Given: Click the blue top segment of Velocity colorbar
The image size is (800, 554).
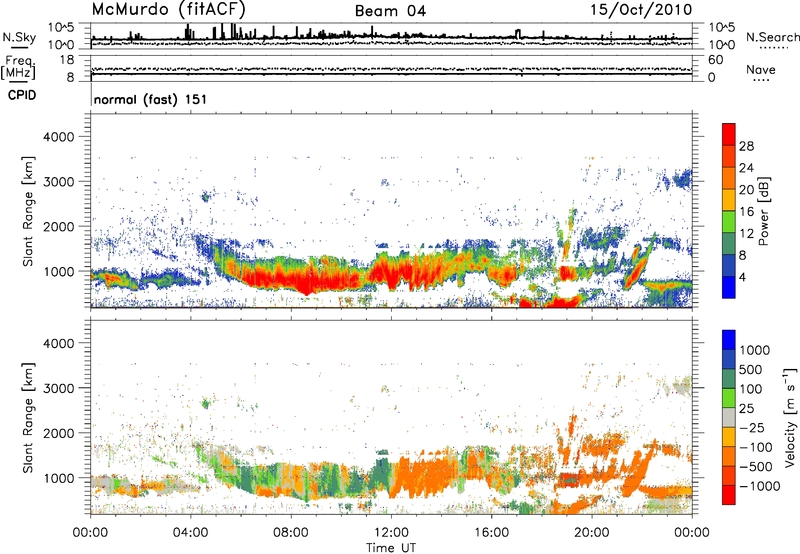Looking at the screenshot, I should (729, 340).
